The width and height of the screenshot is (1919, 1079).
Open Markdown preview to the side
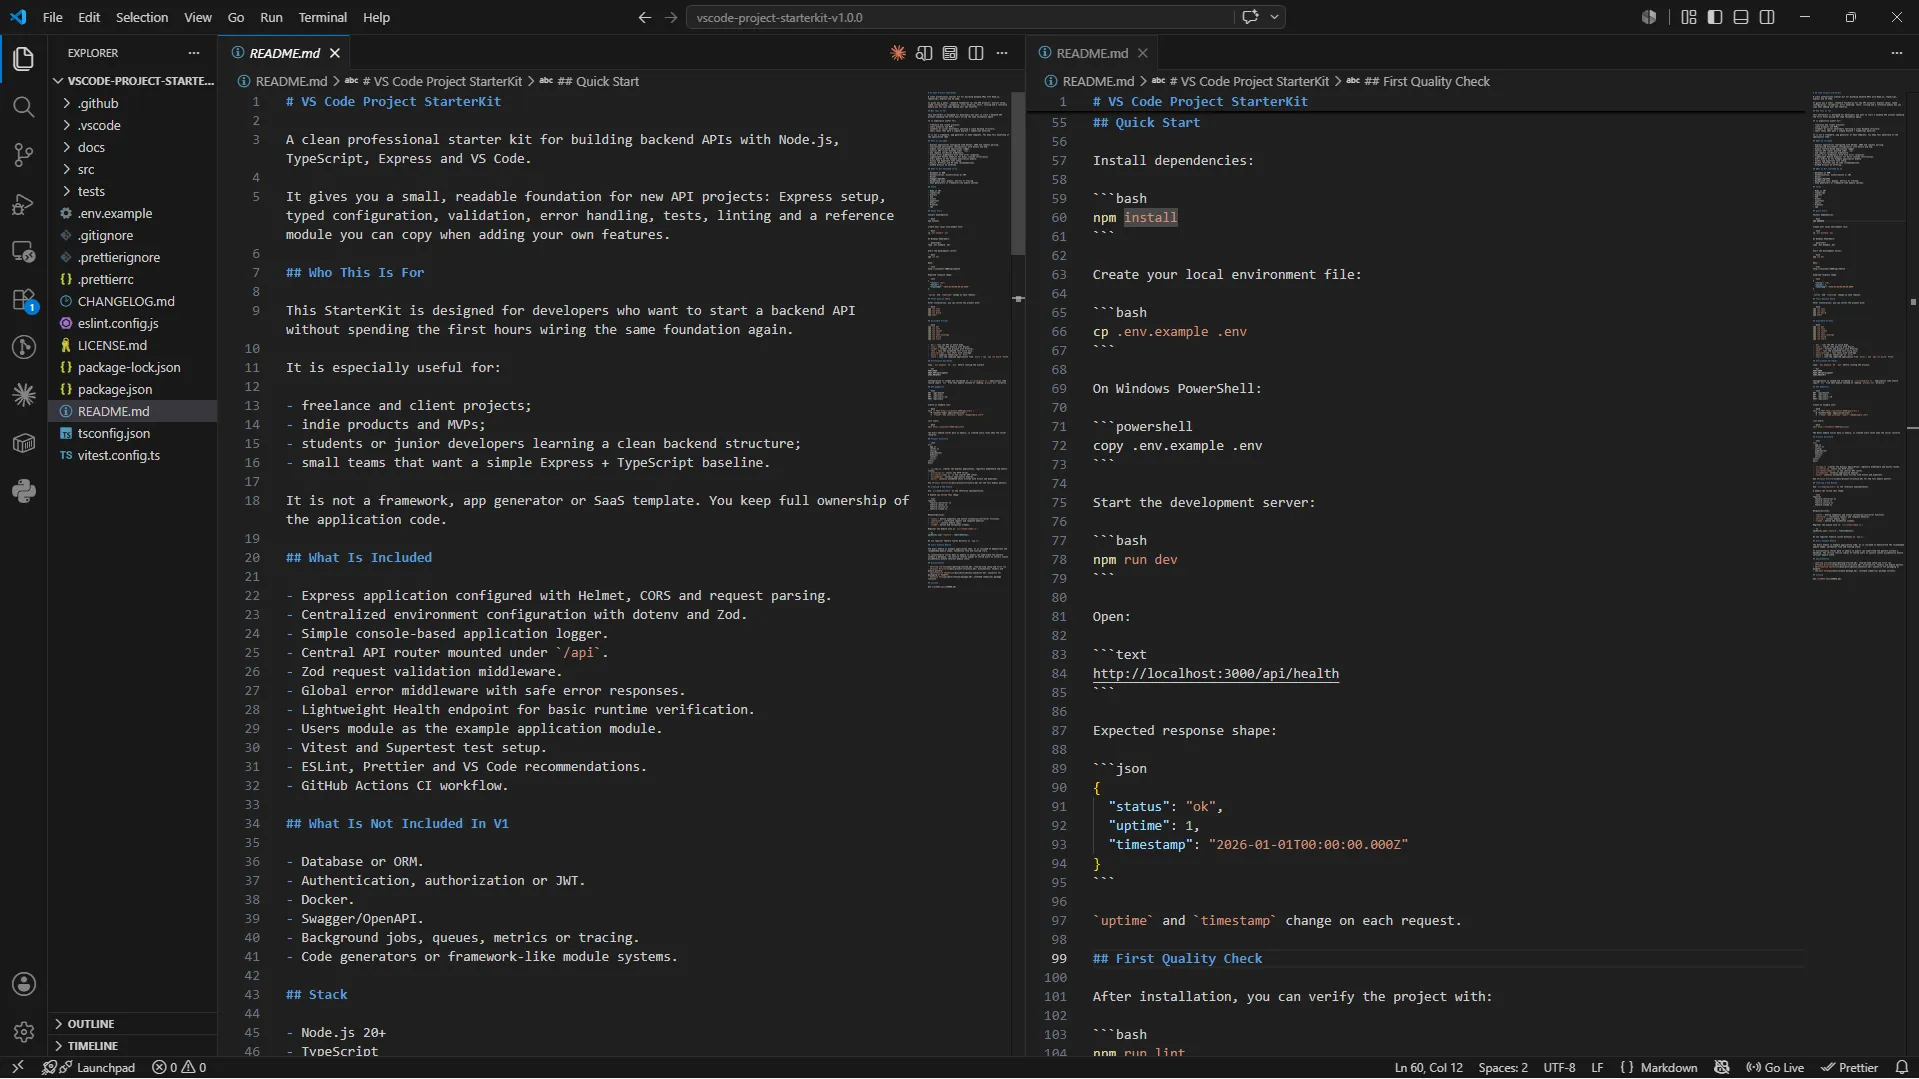(x=924, y=53)
